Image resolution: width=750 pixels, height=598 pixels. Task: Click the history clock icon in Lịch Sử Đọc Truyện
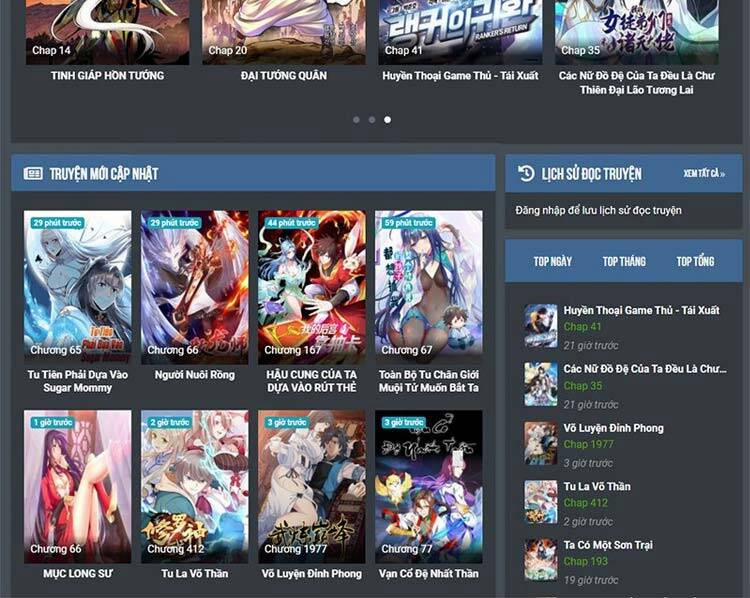(x=526, y=173)
